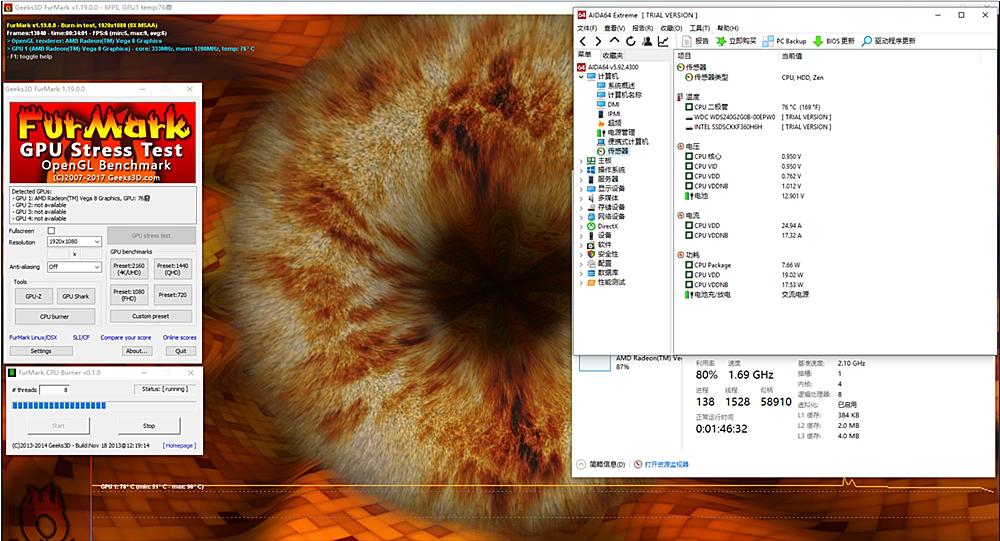Go forward with AIDA64 forward arrow
The height and width of the screenshot is (541, 1000).
(x=598, y=41)
